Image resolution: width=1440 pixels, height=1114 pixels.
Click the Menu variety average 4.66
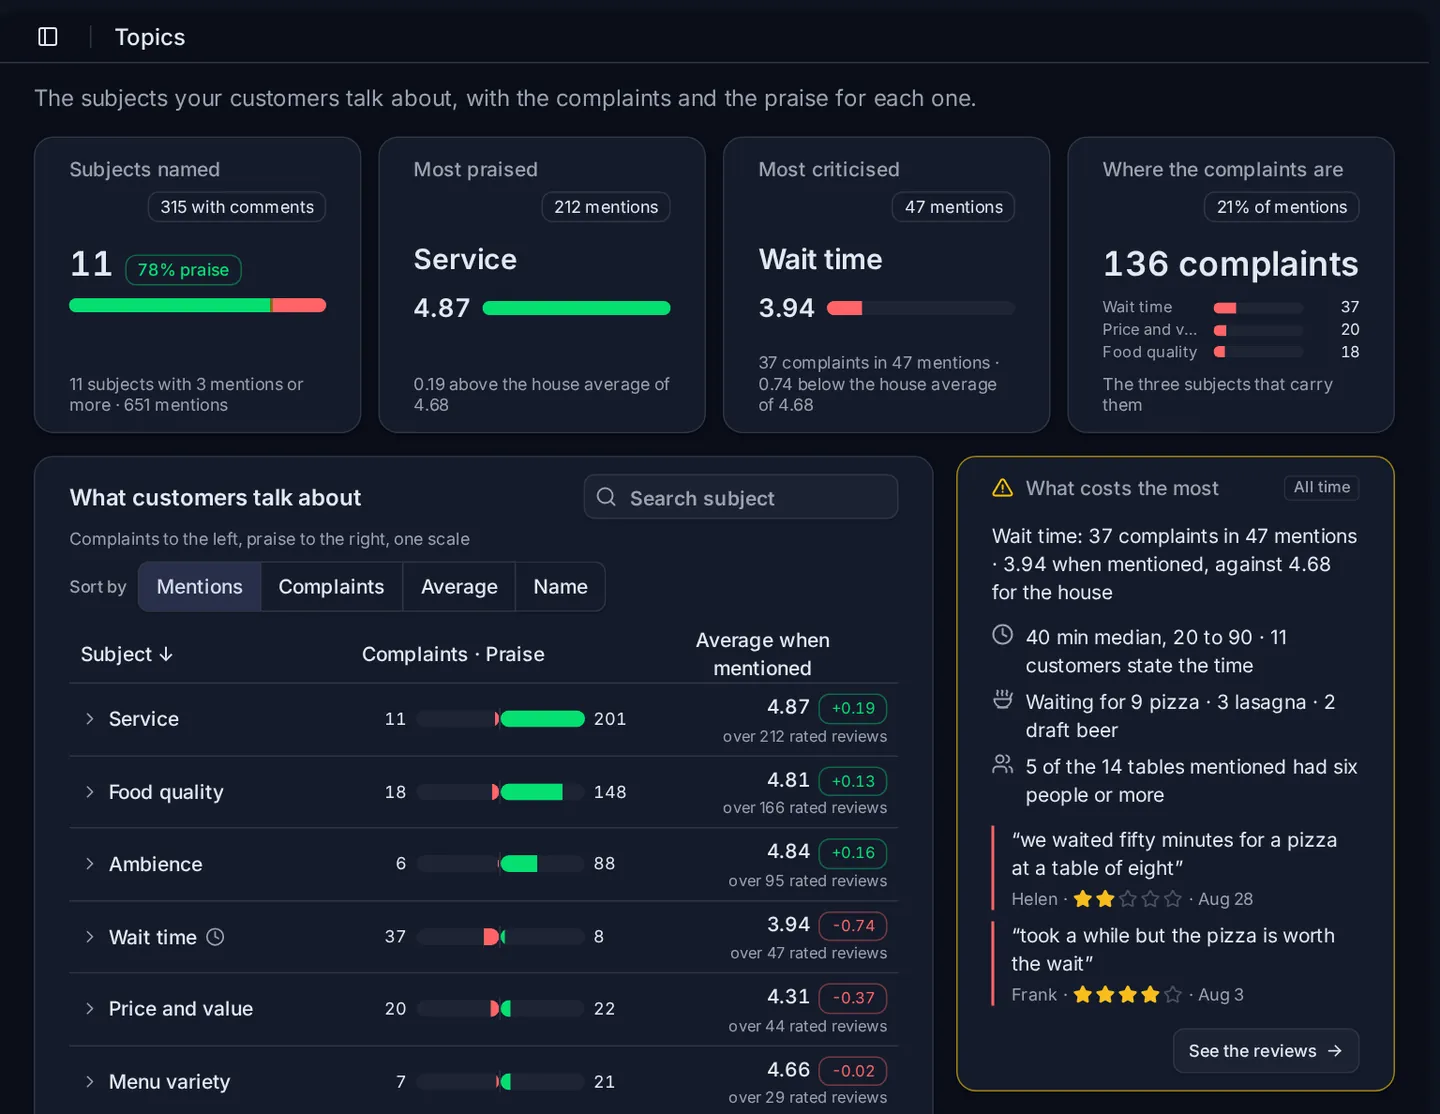coord(788,1070)
